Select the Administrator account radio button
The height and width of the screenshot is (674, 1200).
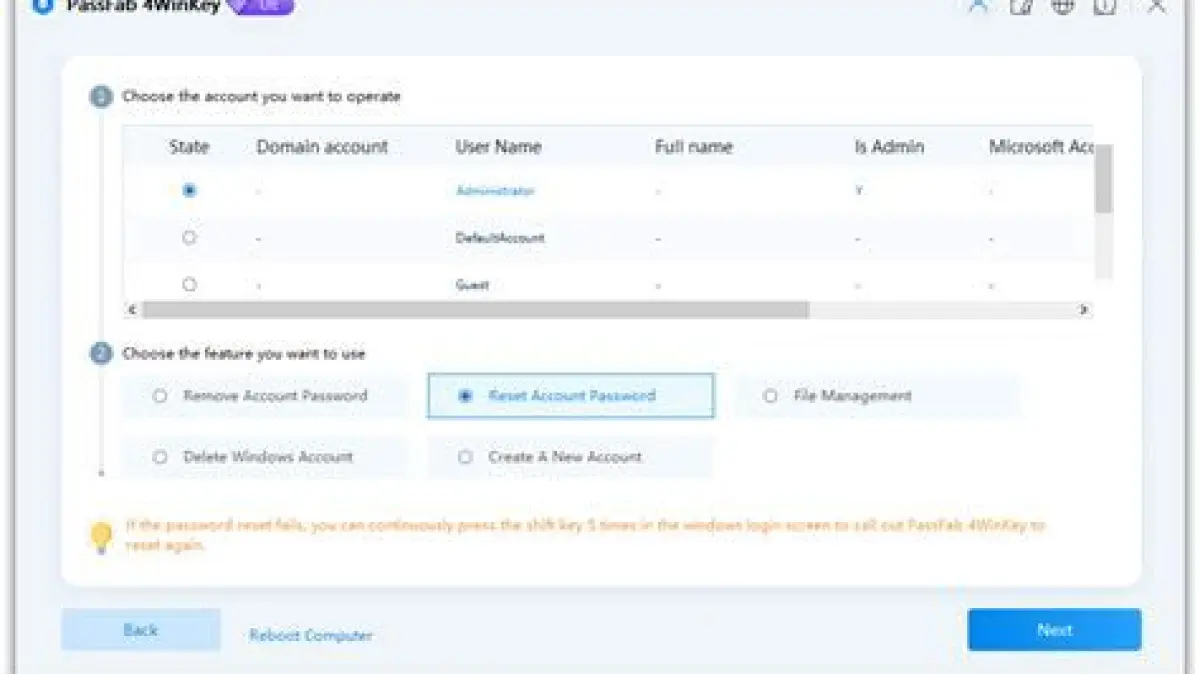(x=189, y=190)
